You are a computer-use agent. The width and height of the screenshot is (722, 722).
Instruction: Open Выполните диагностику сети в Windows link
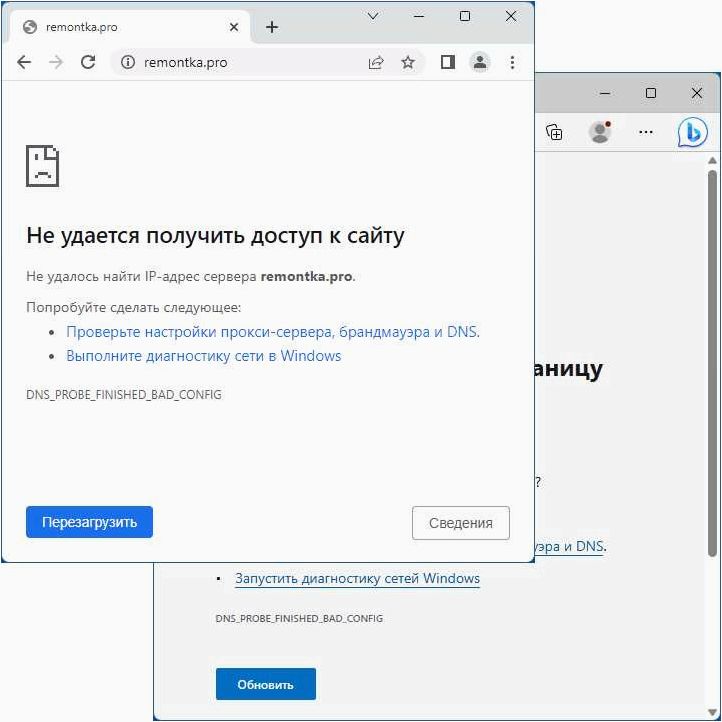click(x=204, y=356)
